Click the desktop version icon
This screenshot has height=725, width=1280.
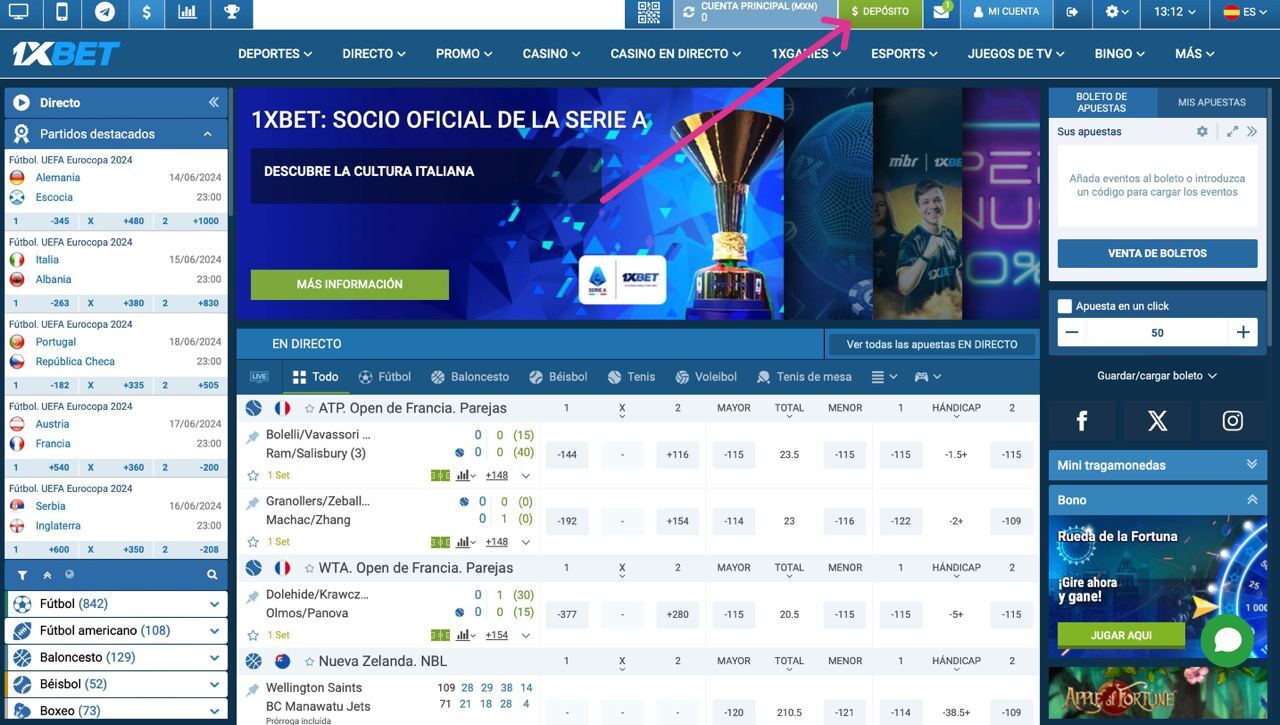coord(18,13)
